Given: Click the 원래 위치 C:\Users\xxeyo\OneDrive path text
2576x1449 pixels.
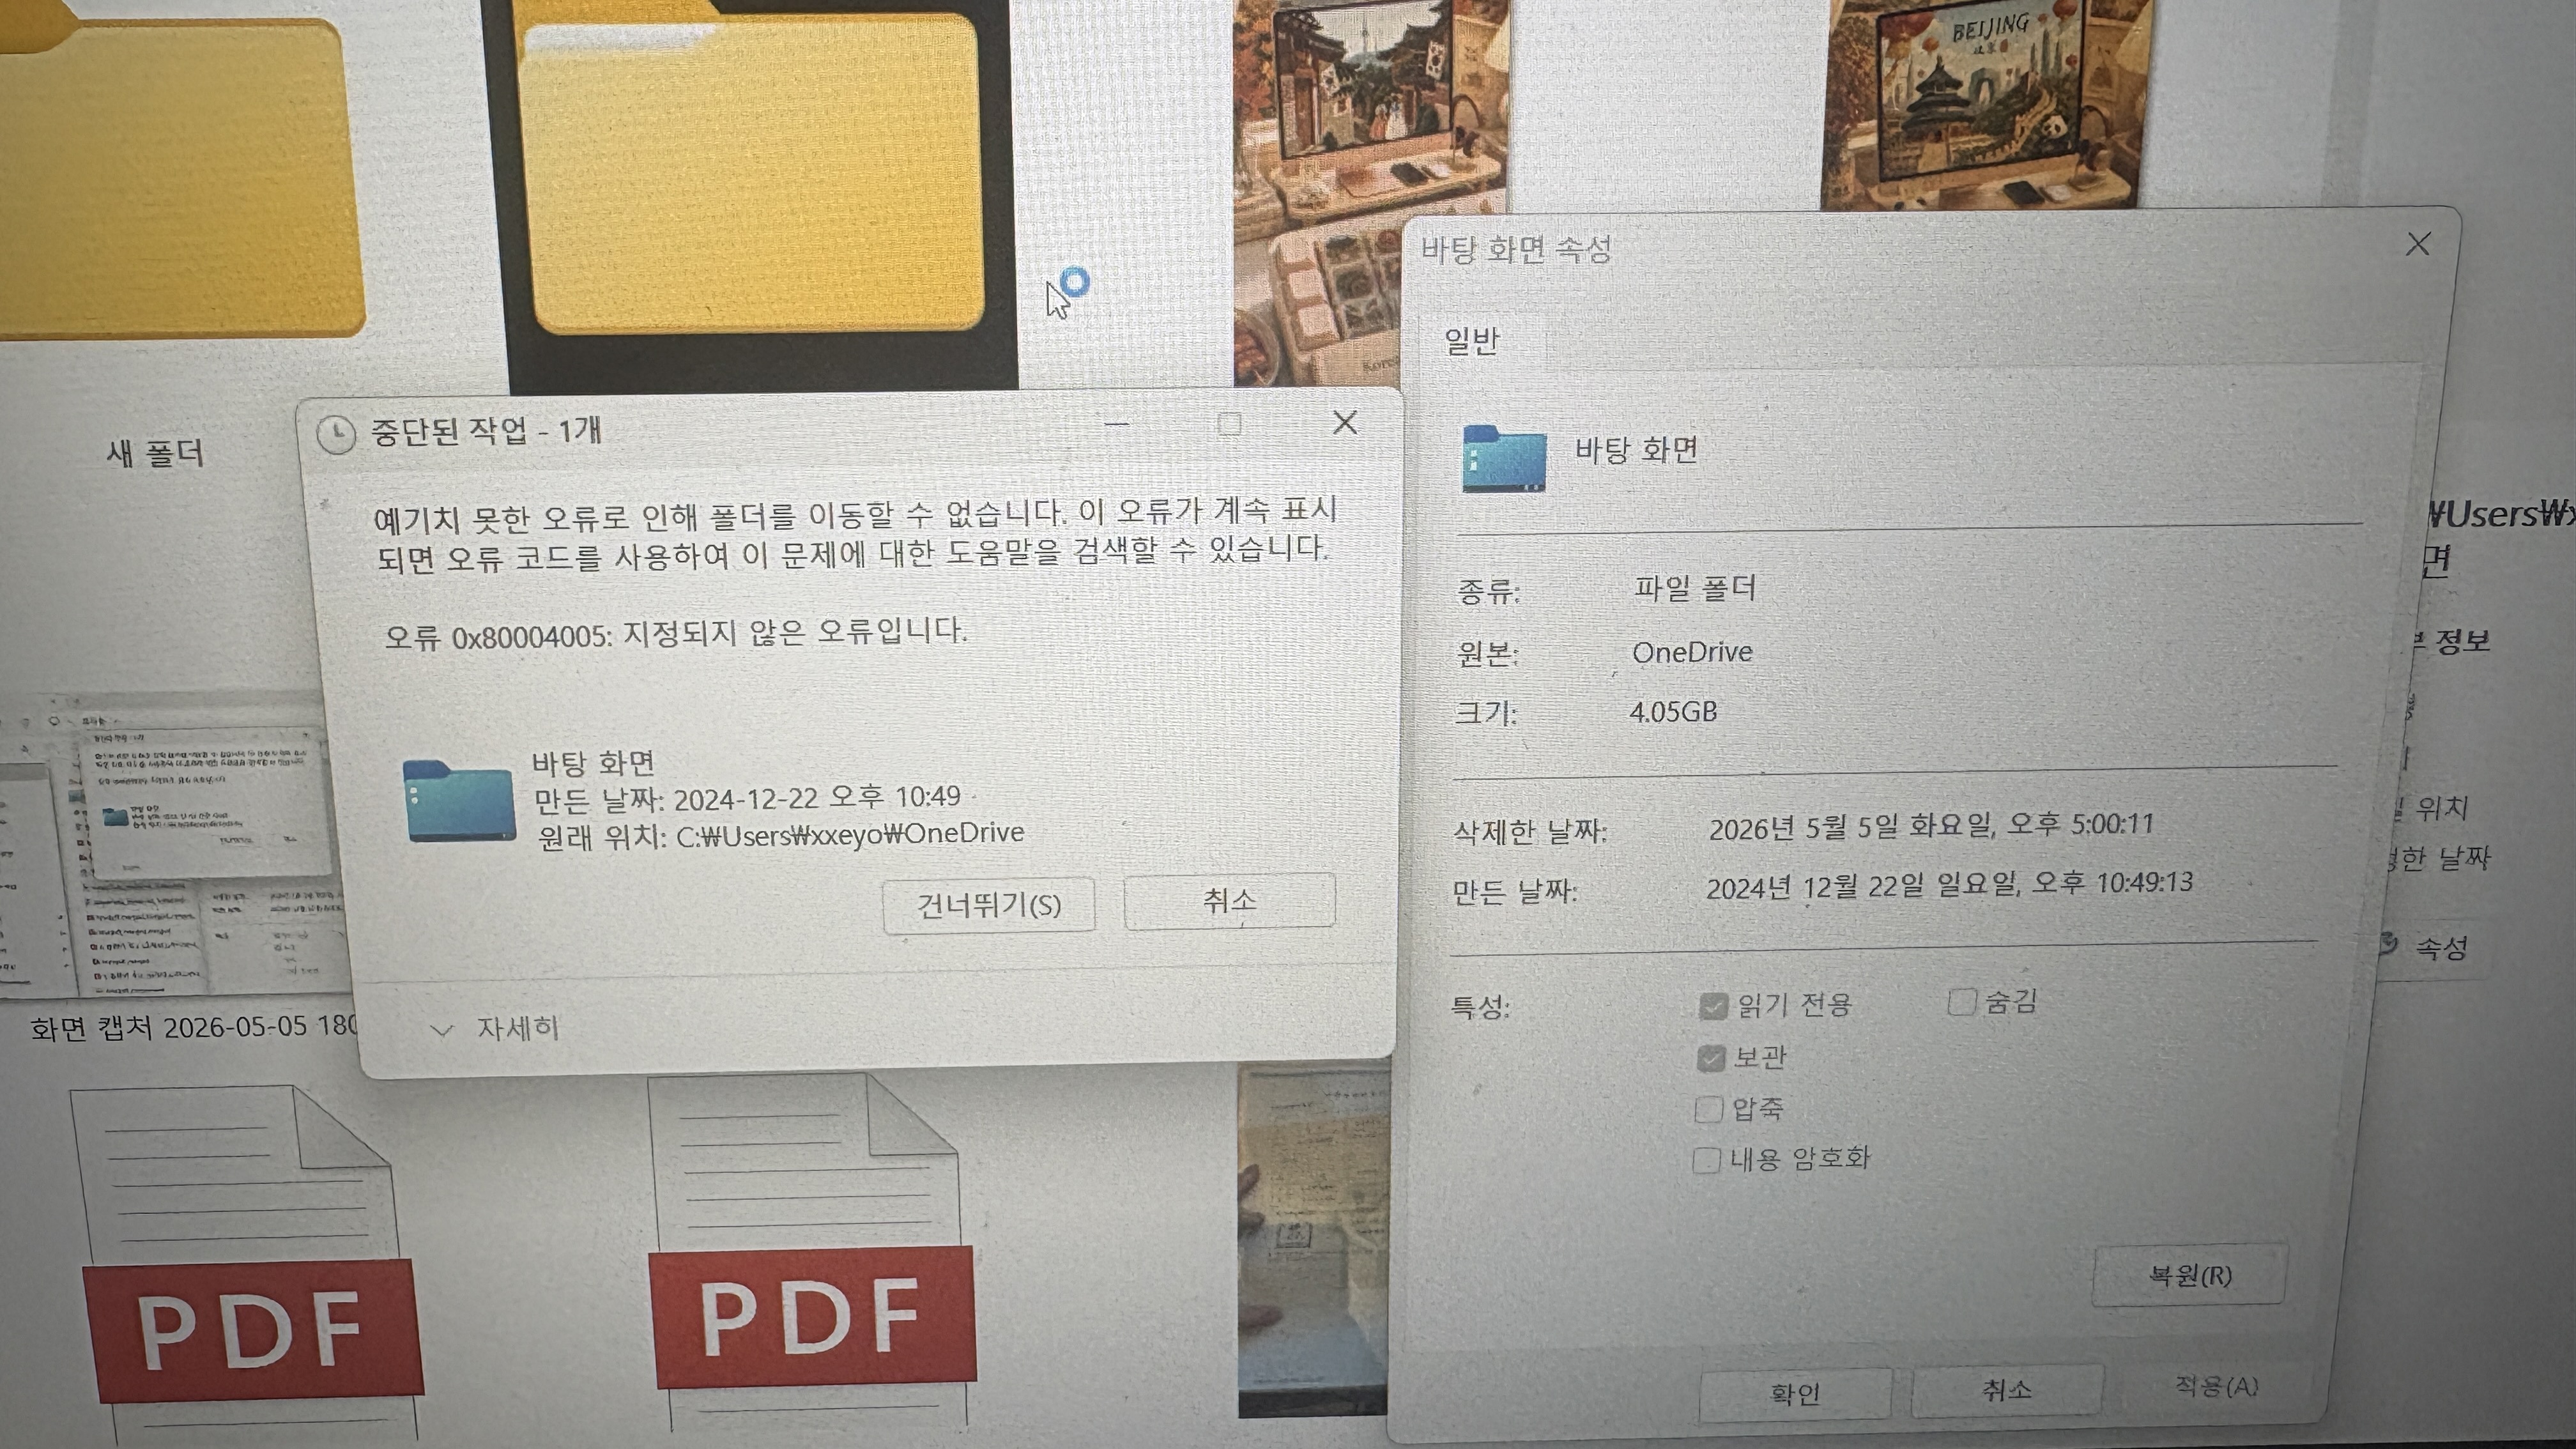Looking at the screenshot, I should pos(781,834).
